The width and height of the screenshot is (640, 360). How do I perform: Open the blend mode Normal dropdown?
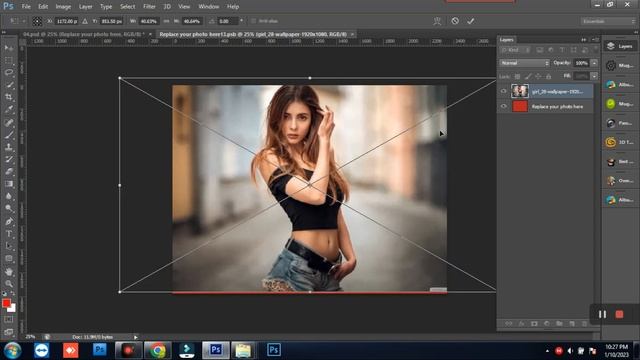click(x=524, y=63)
